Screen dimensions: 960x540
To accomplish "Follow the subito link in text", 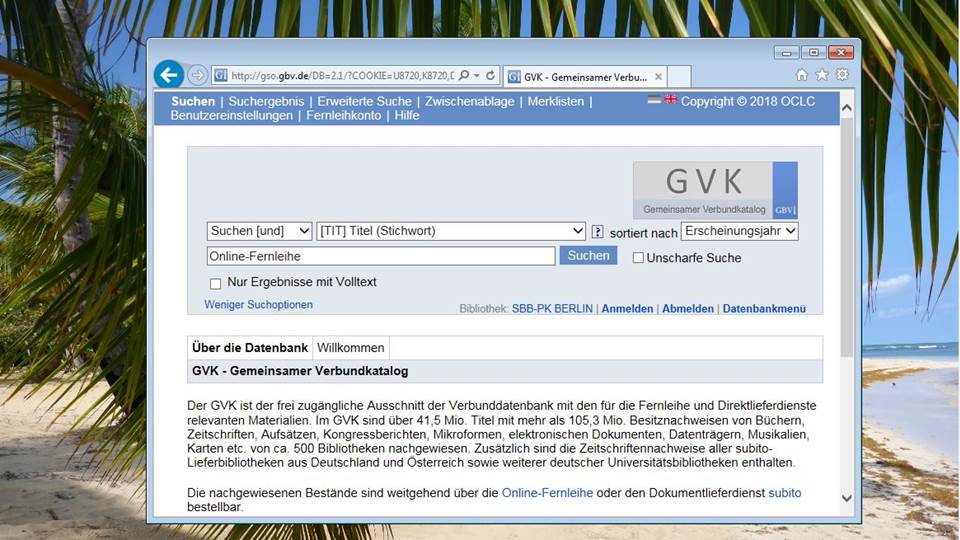I will point(785,493).
